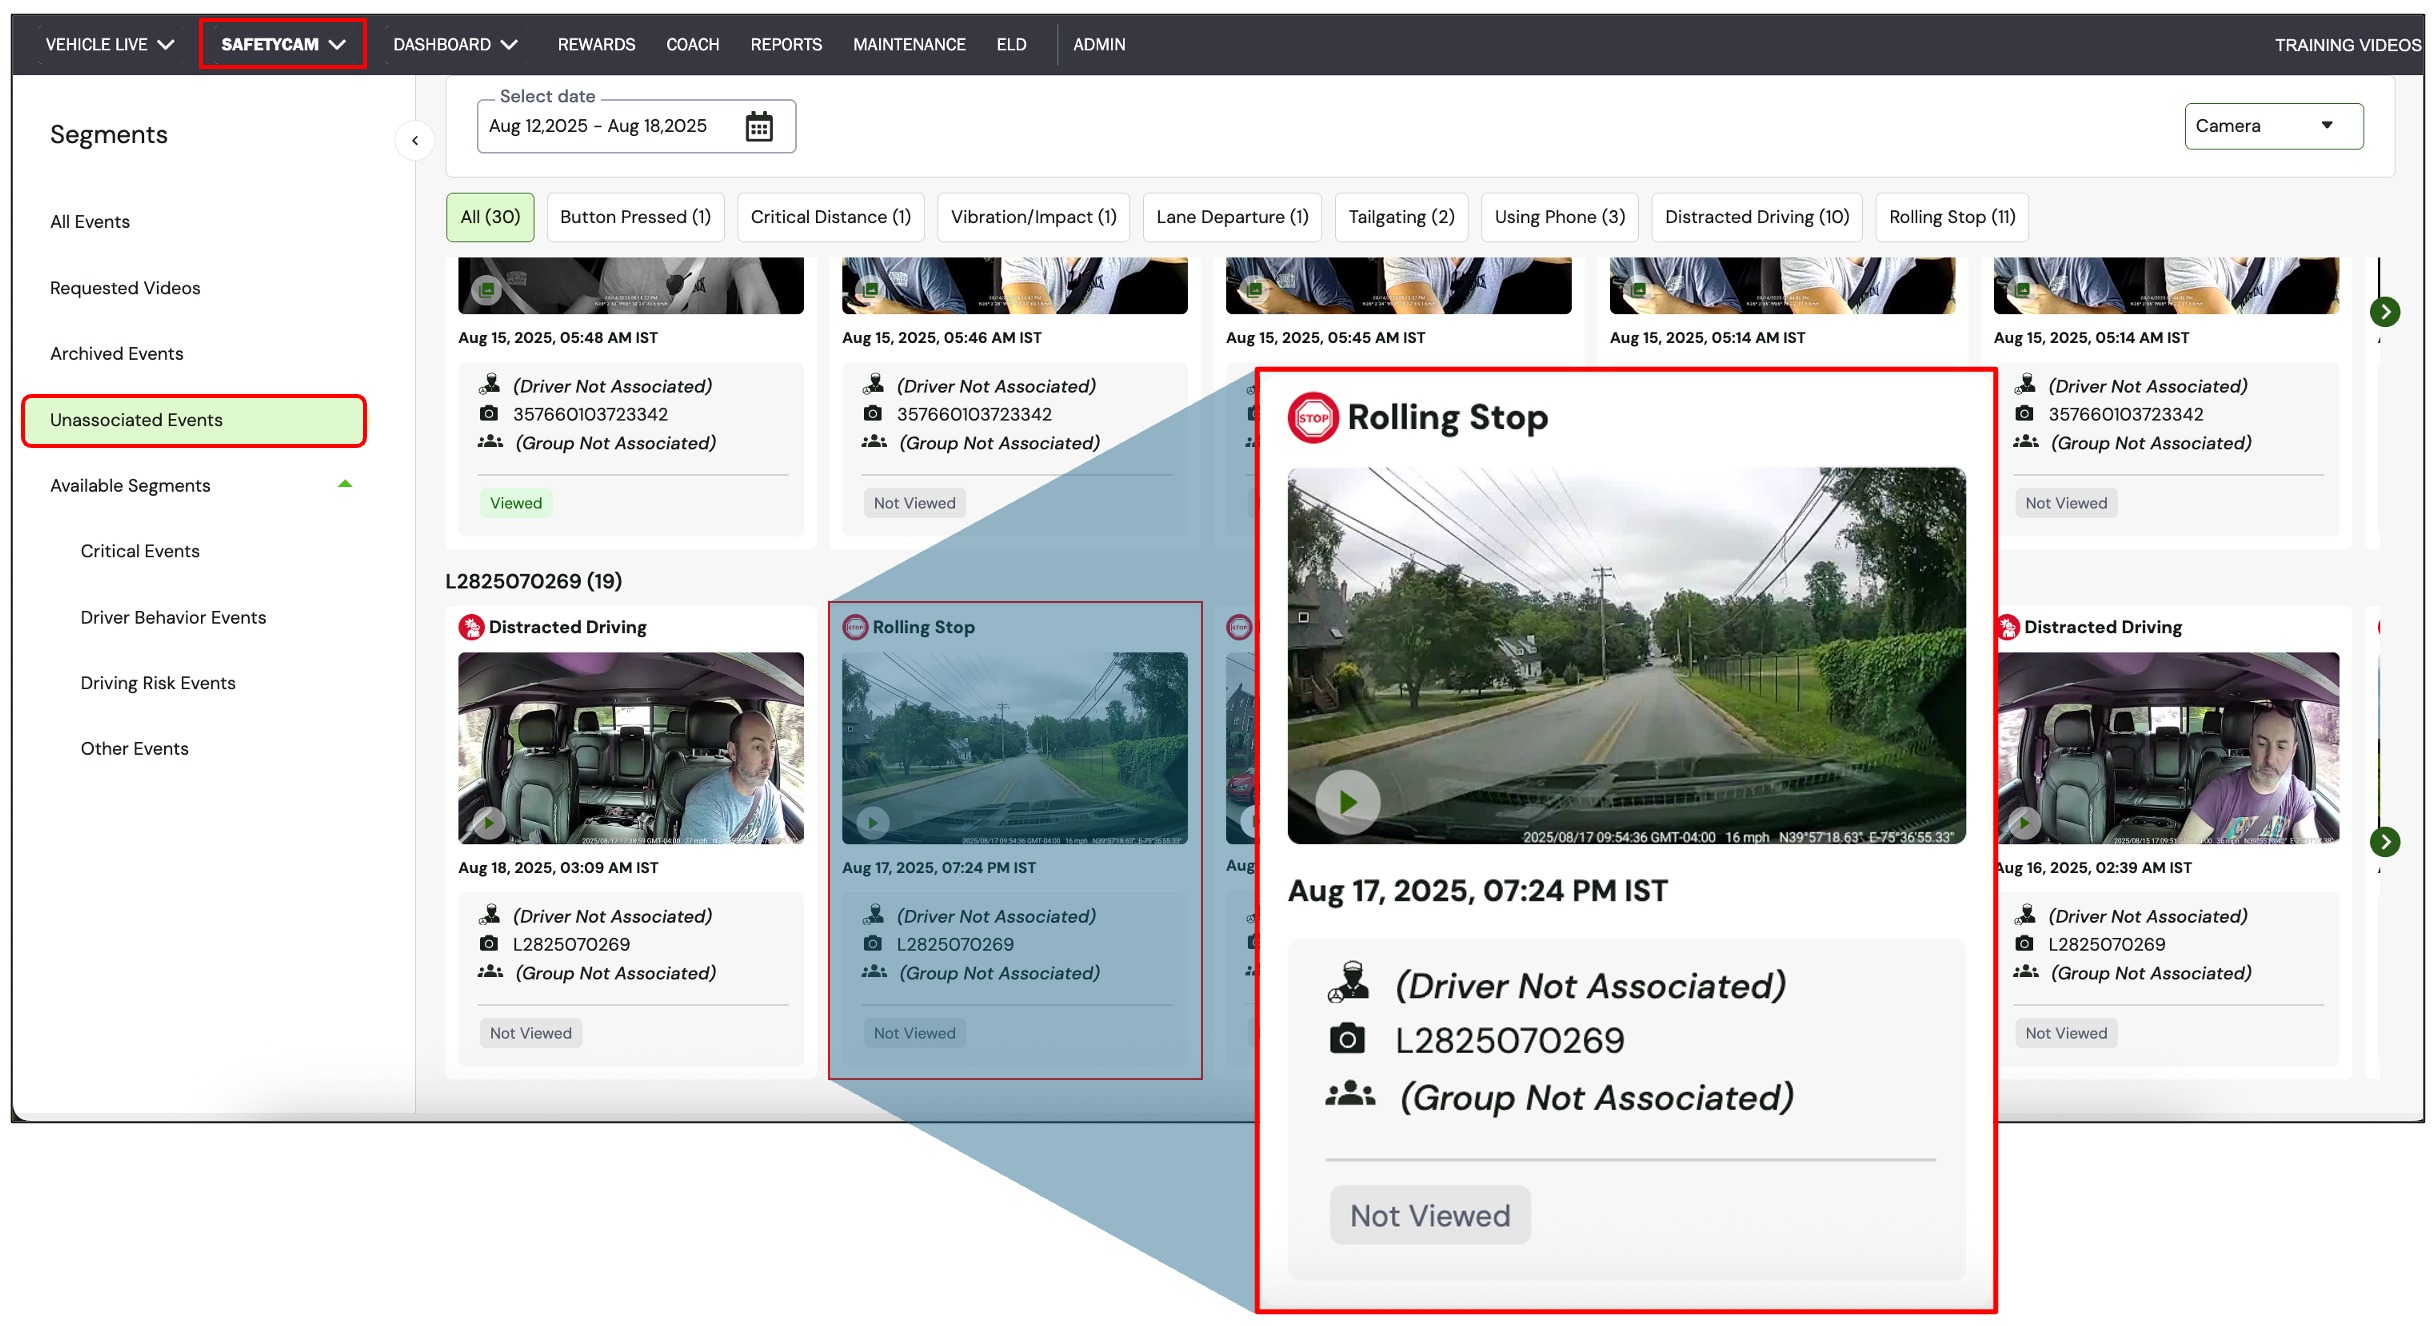Click driver icon in enlarged event card
This screenshot has height=1326, width=2436.
(x=1348, y=982)
